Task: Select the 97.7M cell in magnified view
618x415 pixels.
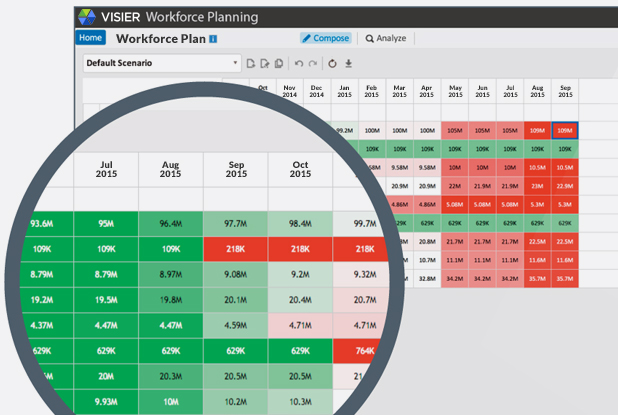Action: click(236, 224)
